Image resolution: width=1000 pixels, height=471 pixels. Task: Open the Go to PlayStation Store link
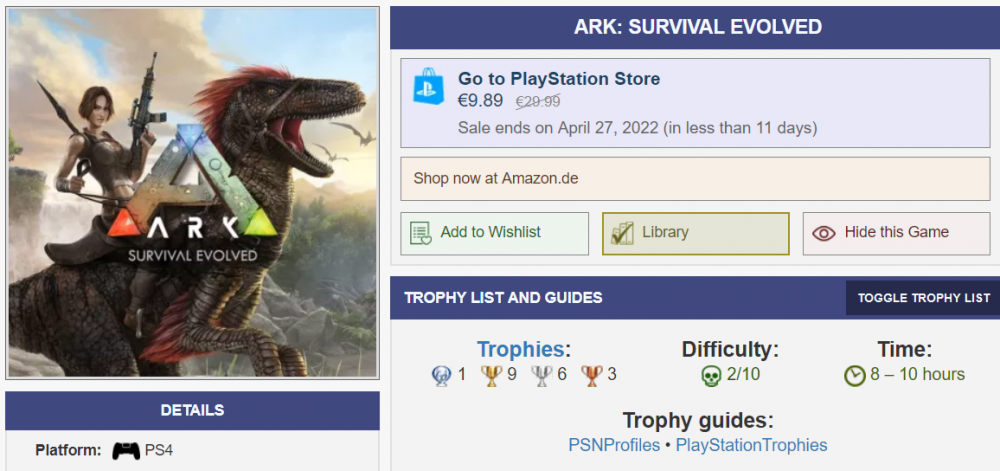click(x=559, y=79)
